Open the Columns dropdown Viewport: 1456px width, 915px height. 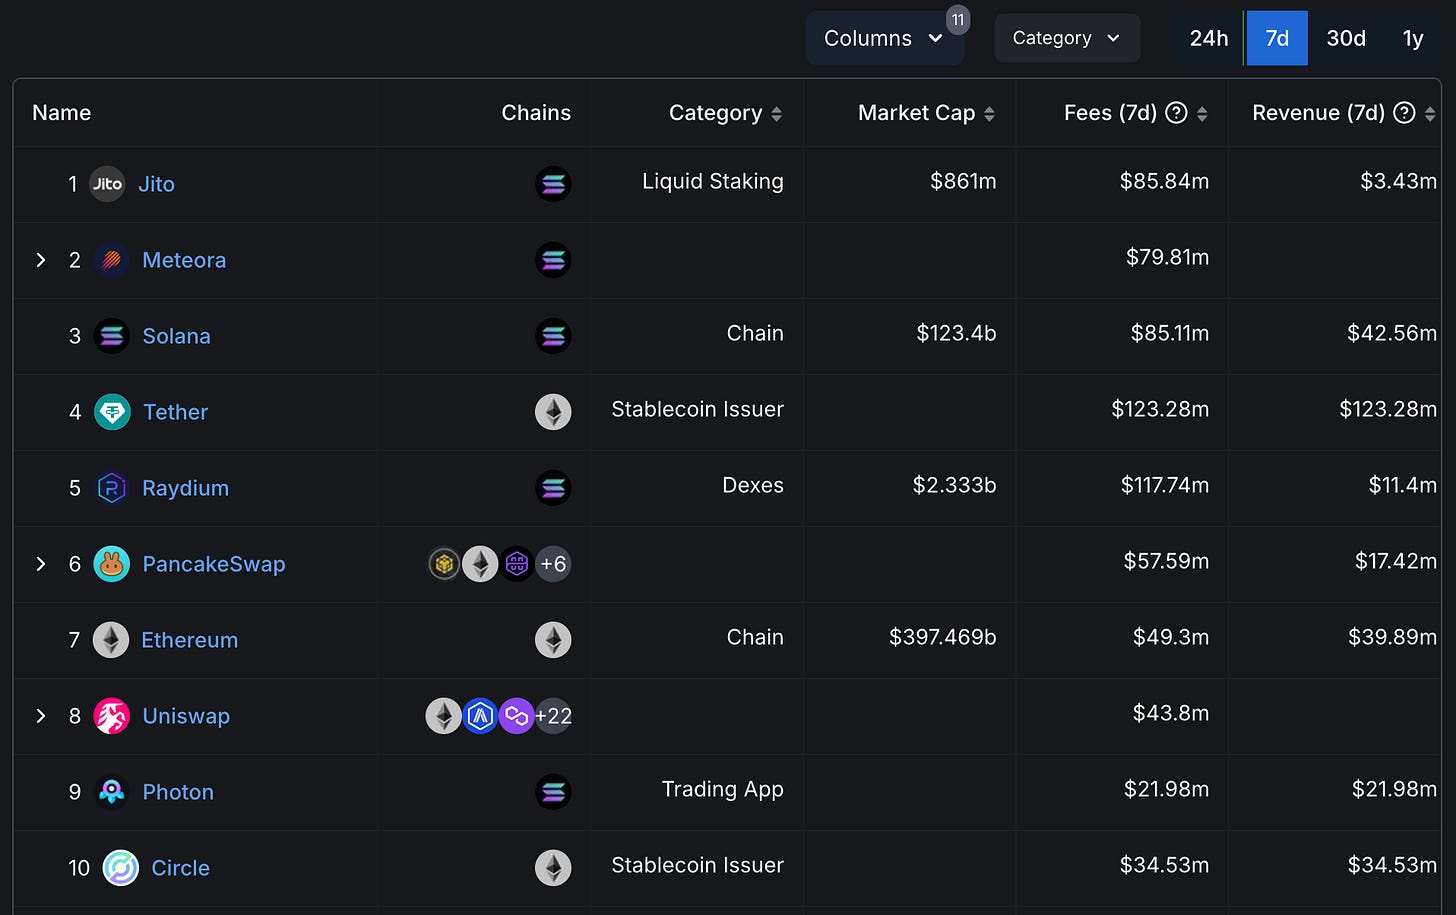point(884,38)
